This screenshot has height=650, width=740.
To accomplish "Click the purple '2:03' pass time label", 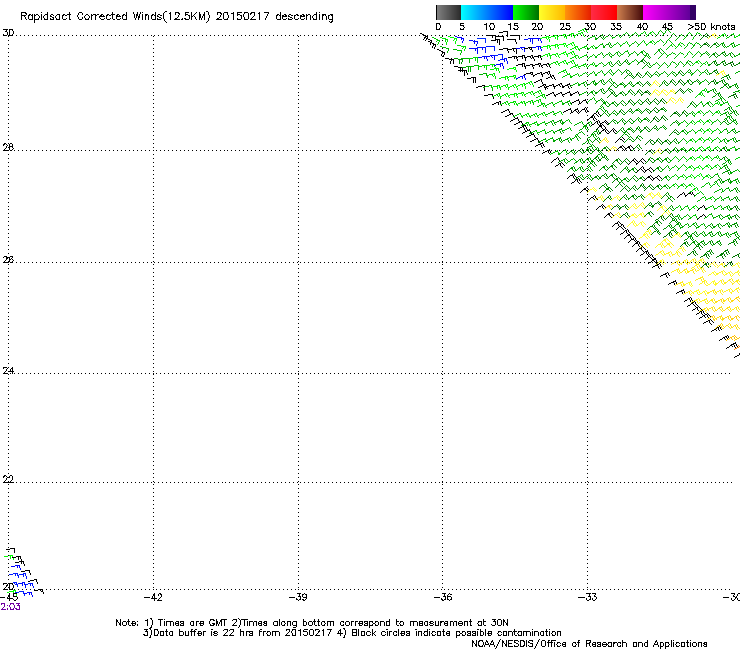I will 10,607.
